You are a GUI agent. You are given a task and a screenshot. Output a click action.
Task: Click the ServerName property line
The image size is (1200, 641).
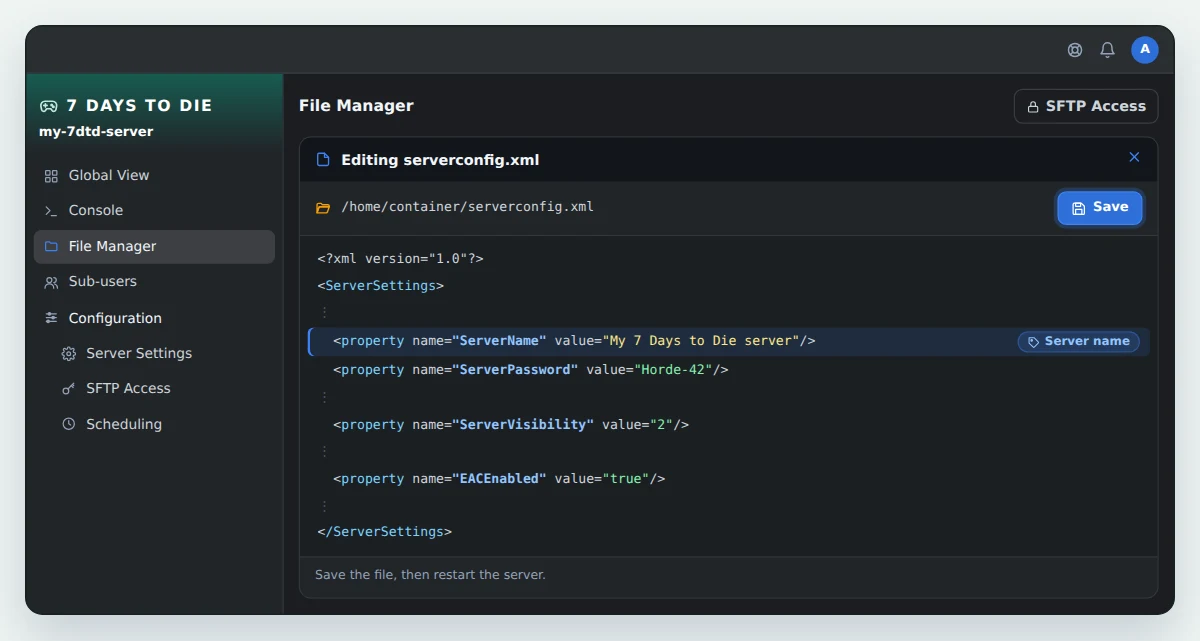(729, 342)
